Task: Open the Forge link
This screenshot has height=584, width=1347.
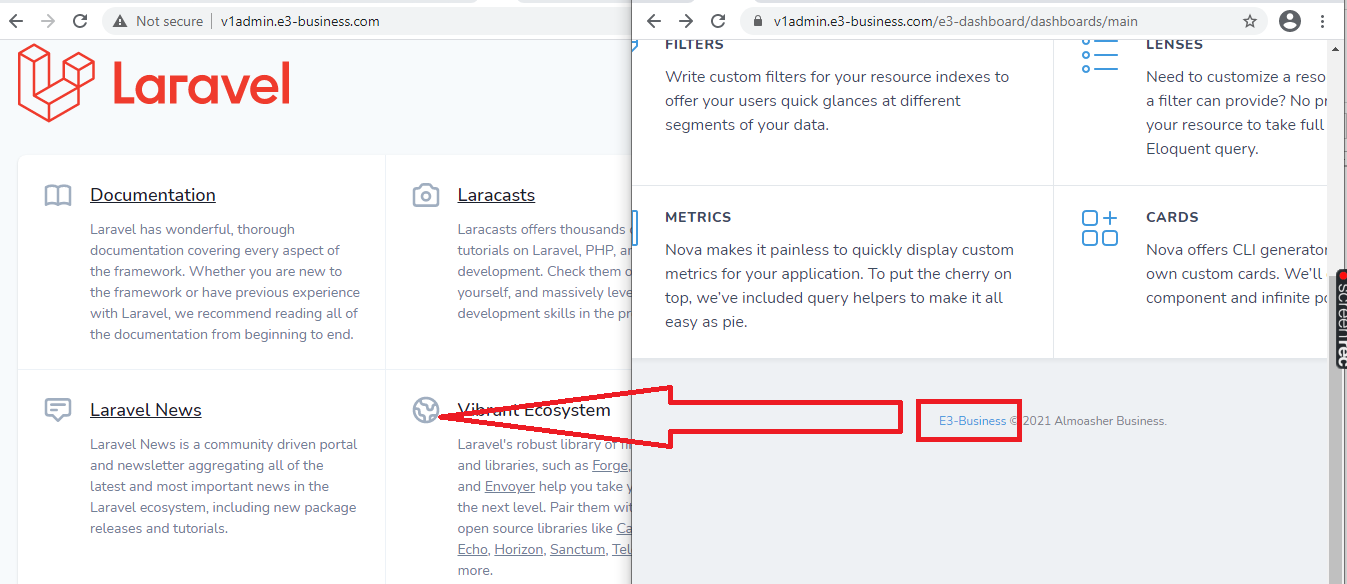Action: 609,465
